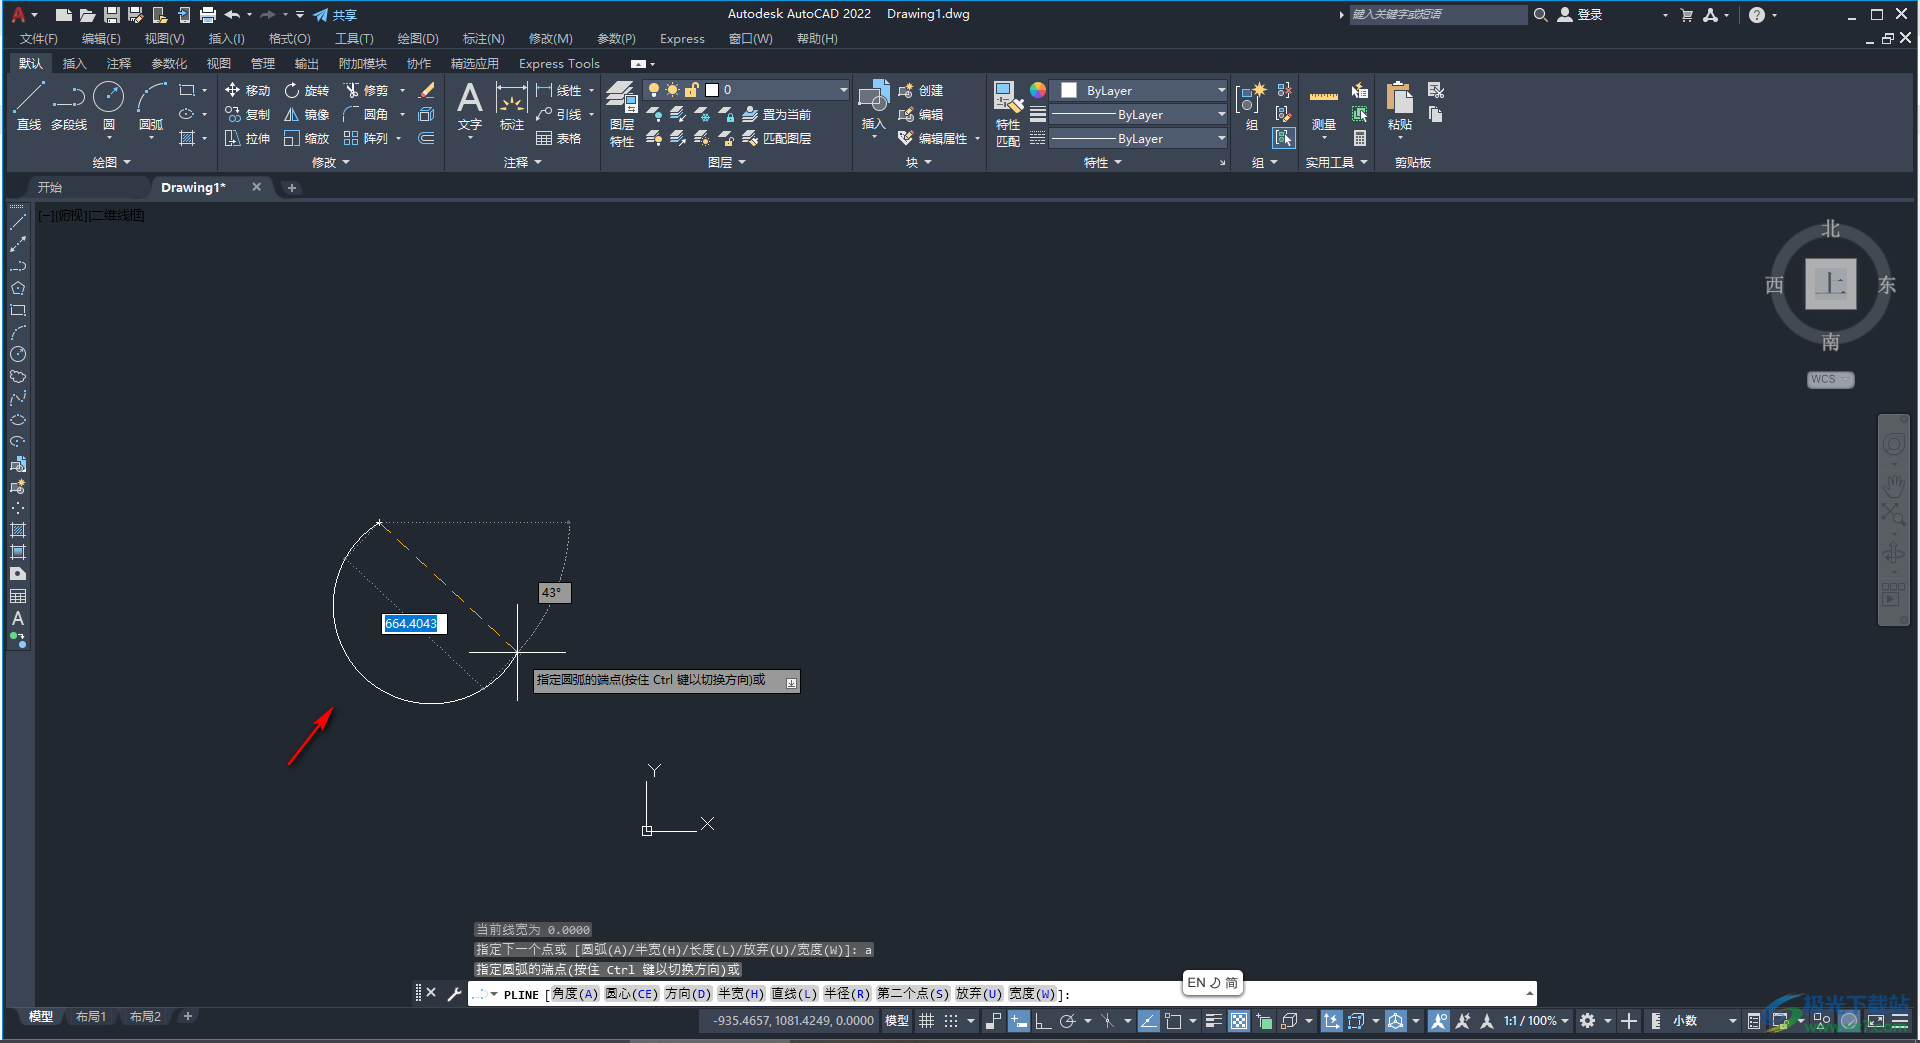Toggle snap mode in status bar
Image resolution: width=1920 pixels, height=1043 pixels.
point(951,1021)
